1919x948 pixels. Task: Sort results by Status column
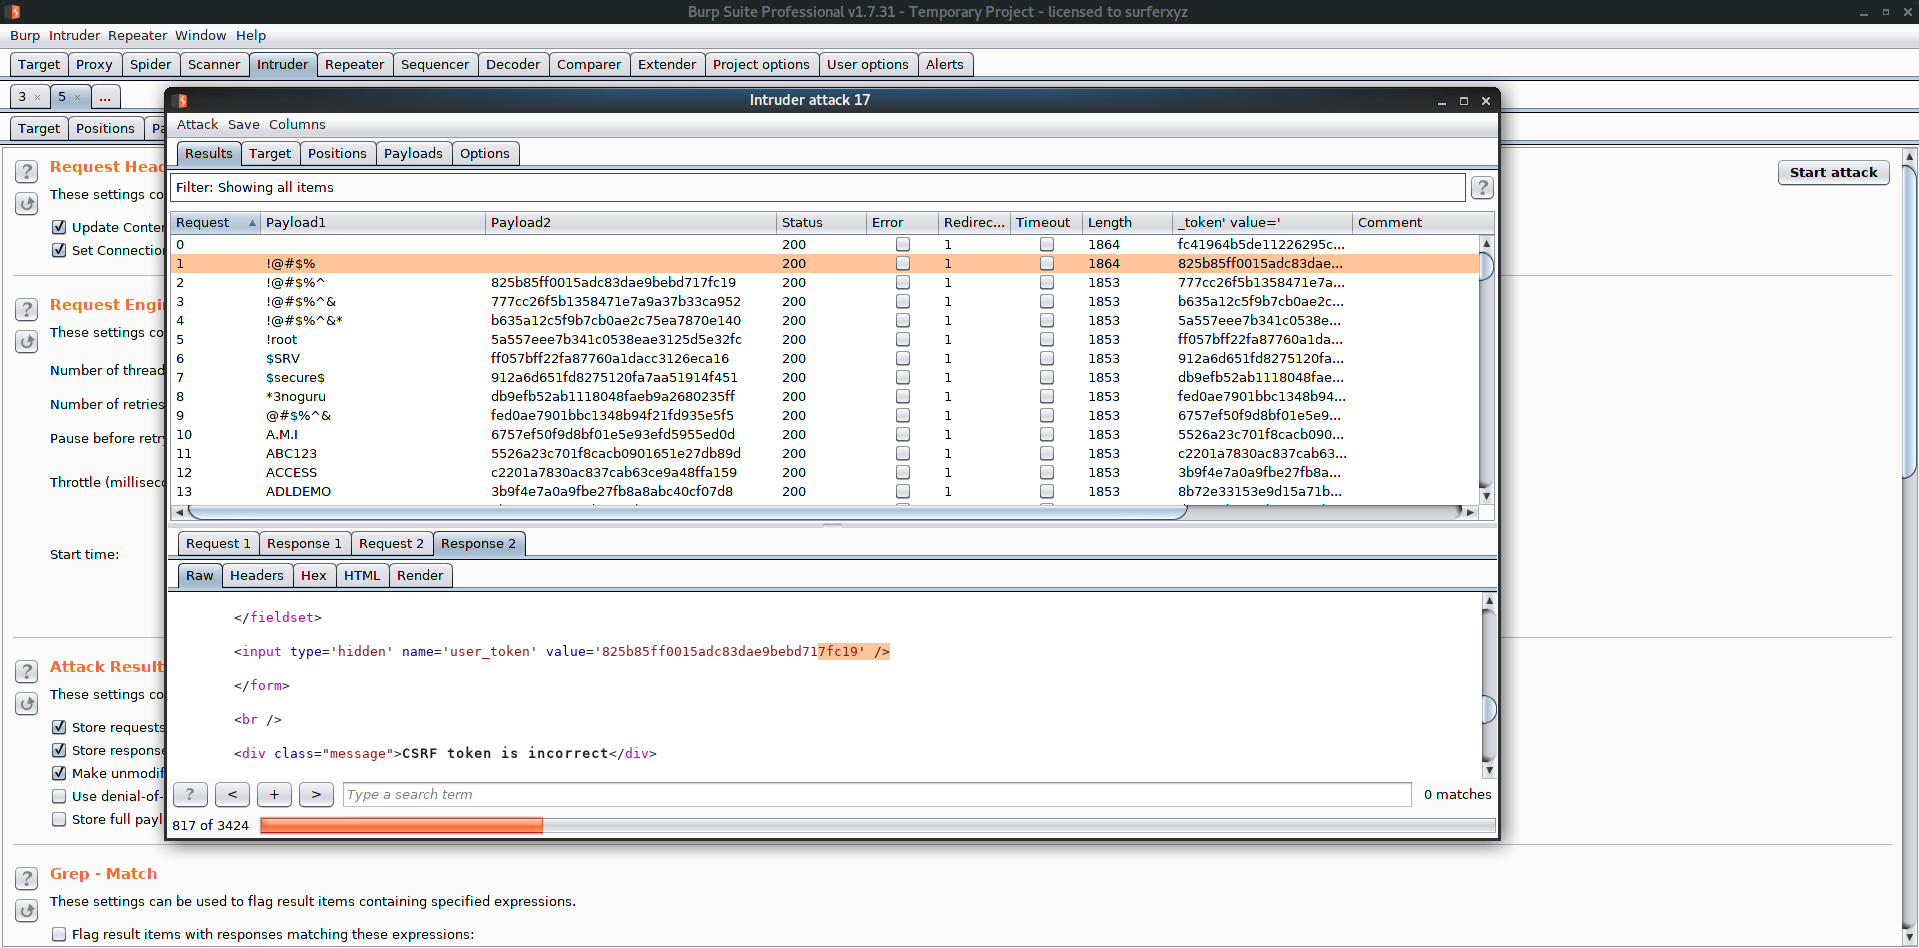821,222
